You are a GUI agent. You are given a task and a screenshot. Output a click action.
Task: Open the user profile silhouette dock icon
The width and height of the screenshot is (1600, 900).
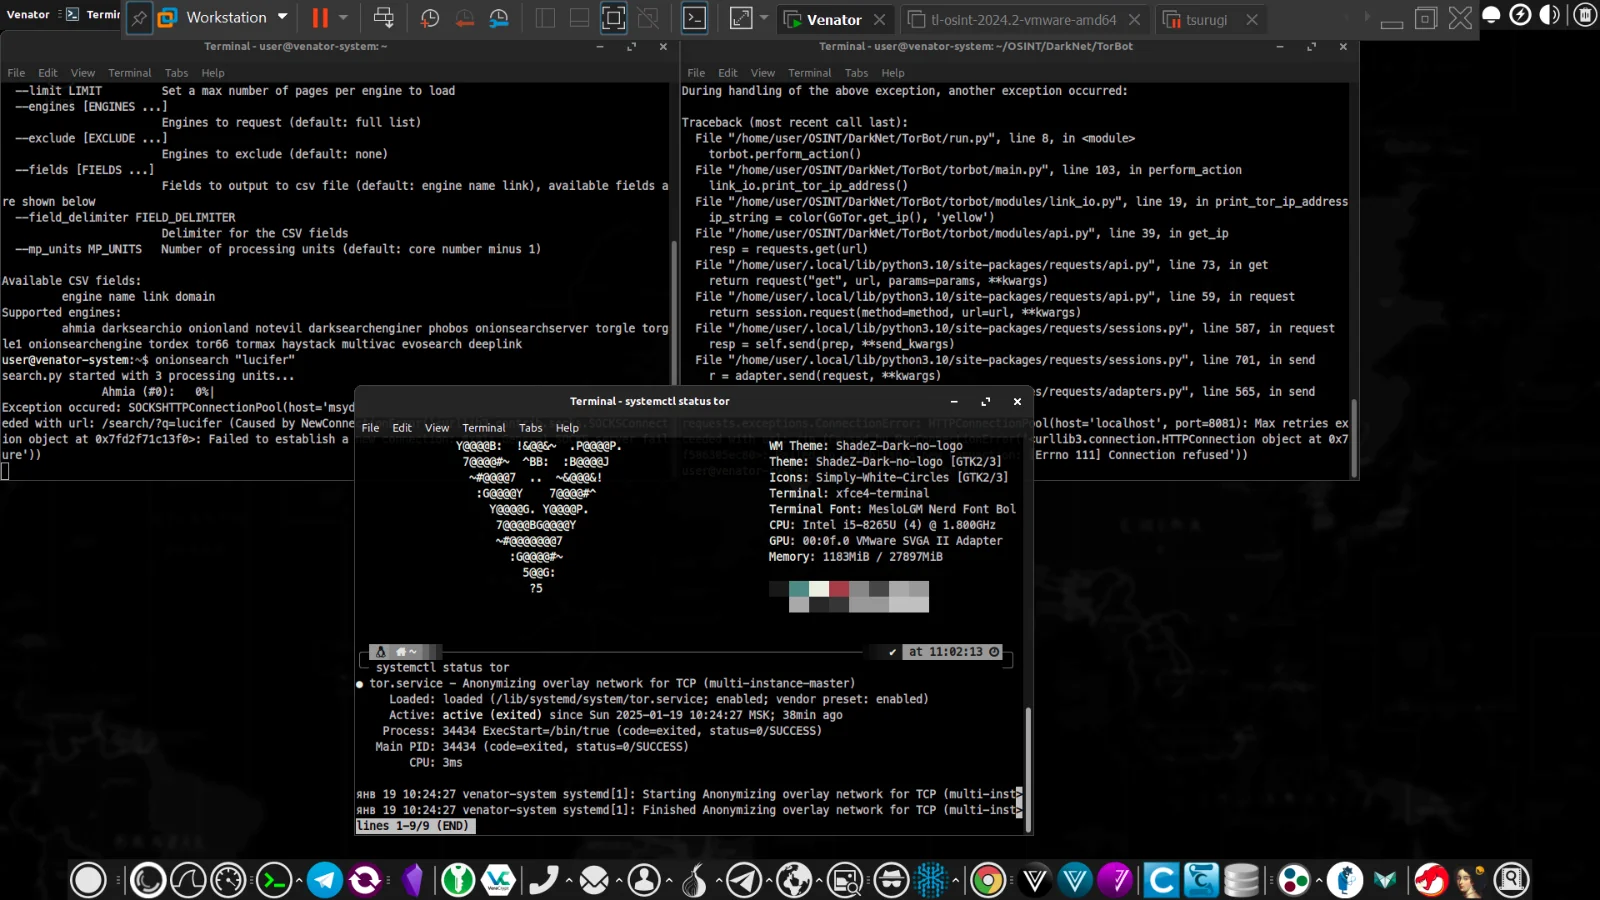click(x=644, y=880)
